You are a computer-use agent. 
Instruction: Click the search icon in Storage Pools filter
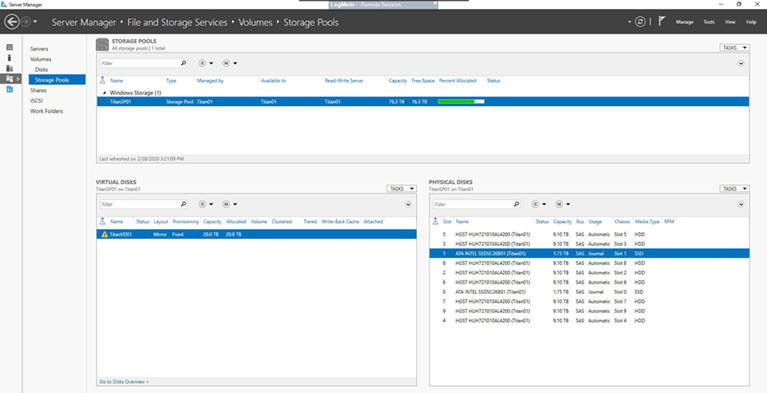[x=183, y=63]
